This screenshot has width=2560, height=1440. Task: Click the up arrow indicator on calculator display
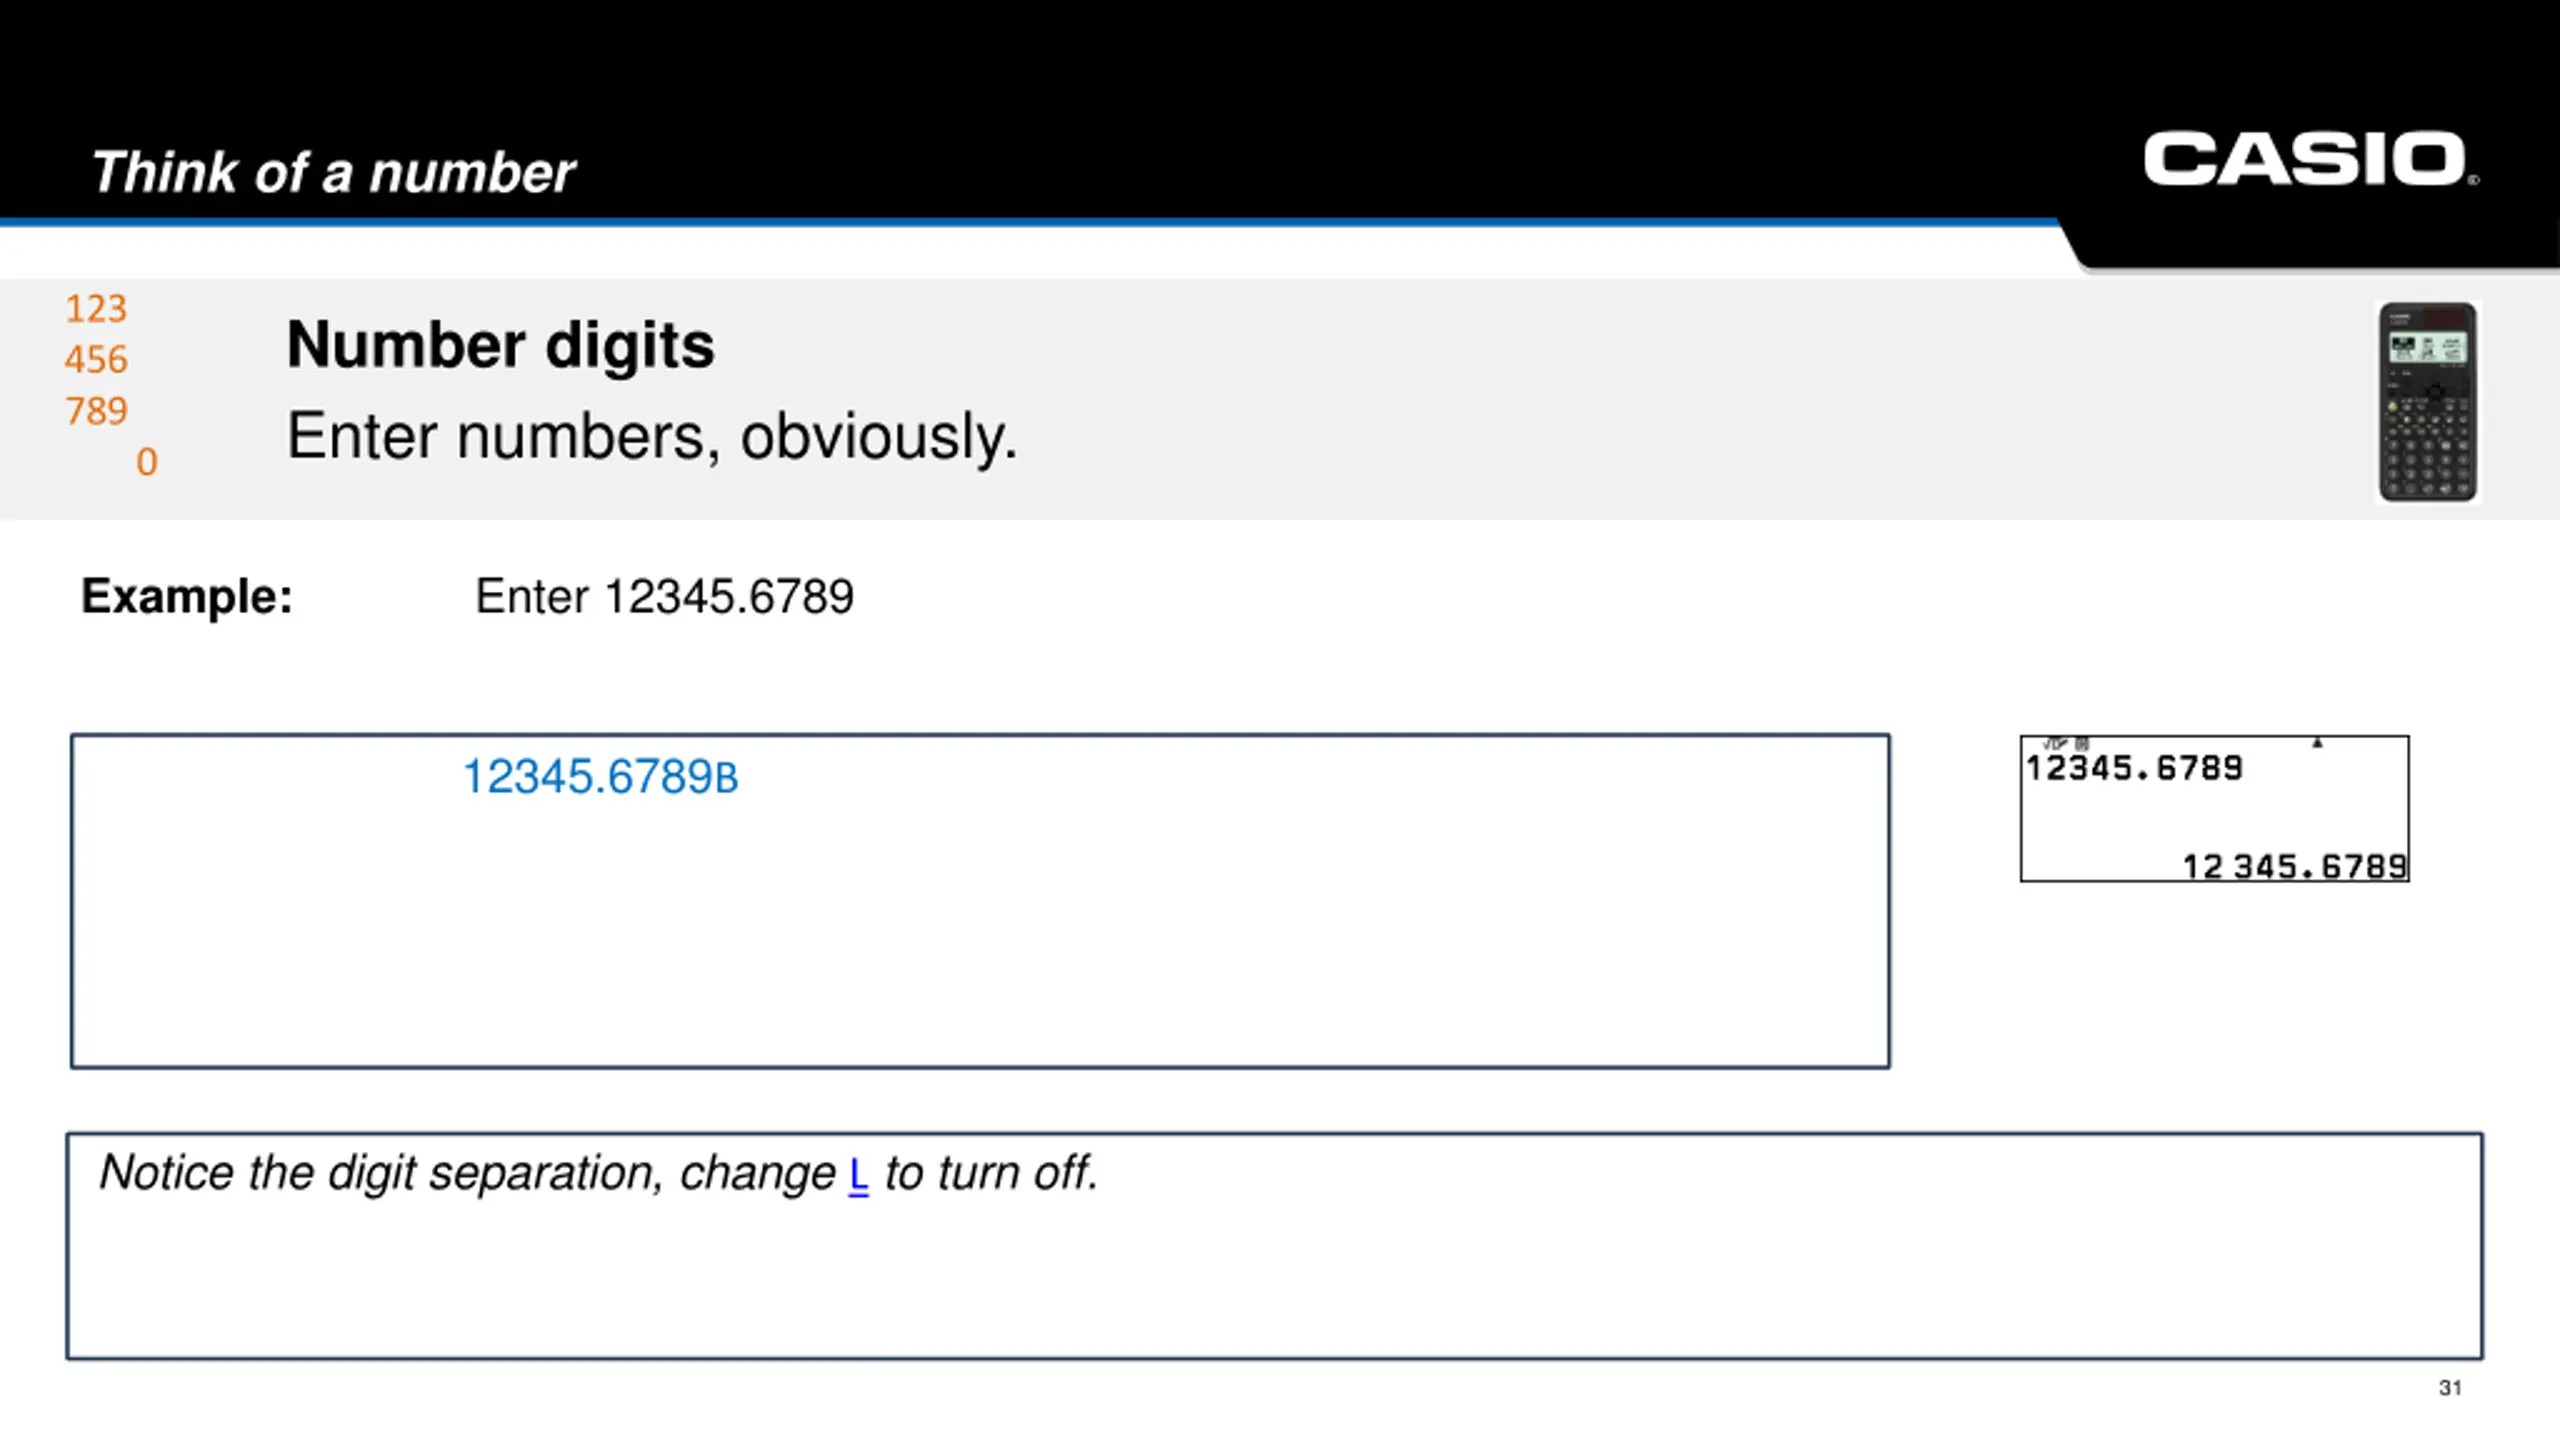(x=2317, y=743)
